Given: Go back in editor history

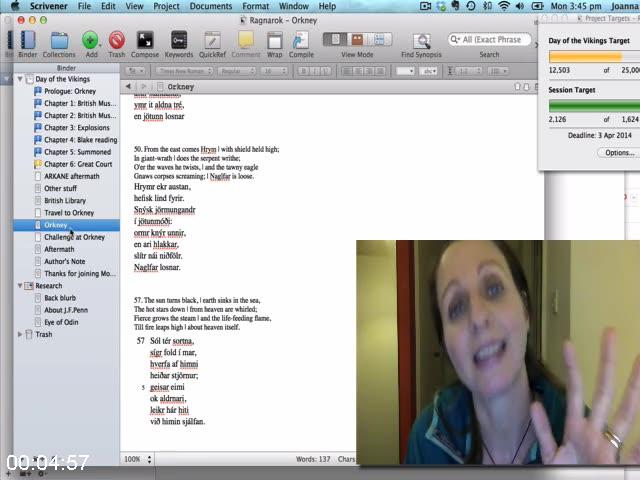Looking at the screenshot, I should pyautogui.click(x=129, y=86).
